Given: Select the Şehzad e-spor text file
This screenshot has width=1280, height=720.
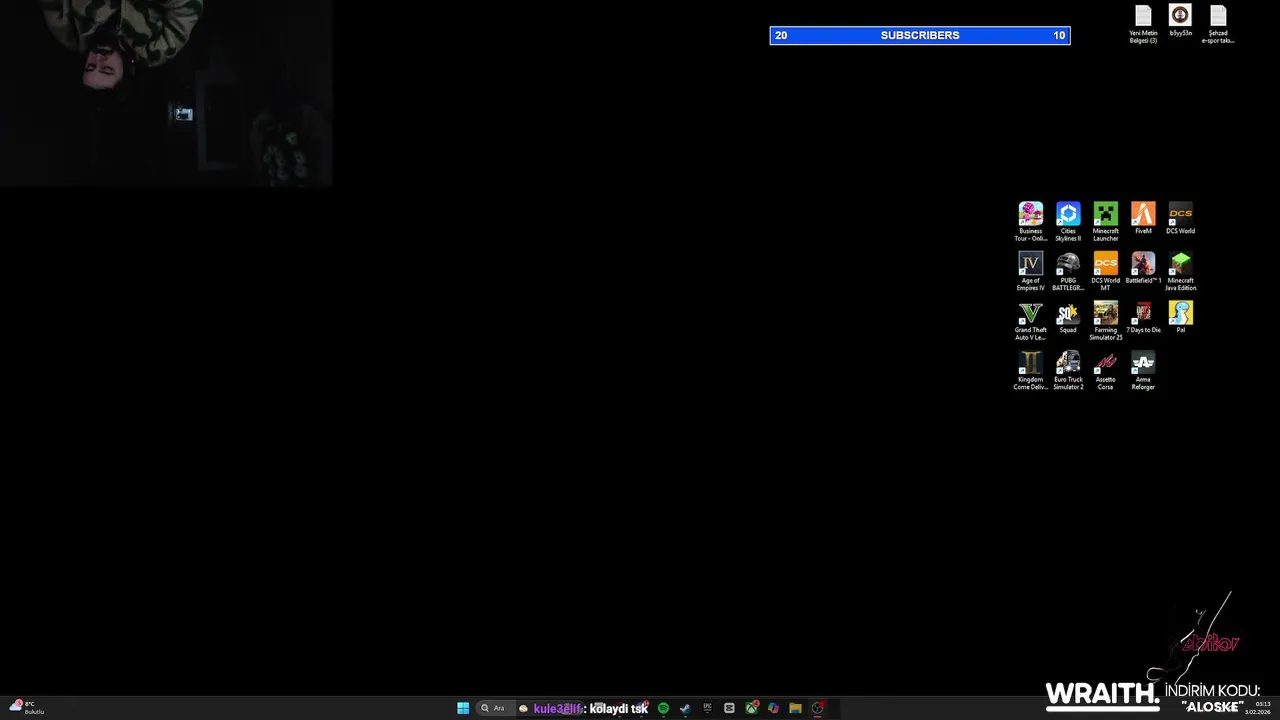Looking at the screenshot, I should coord(1218,24).
